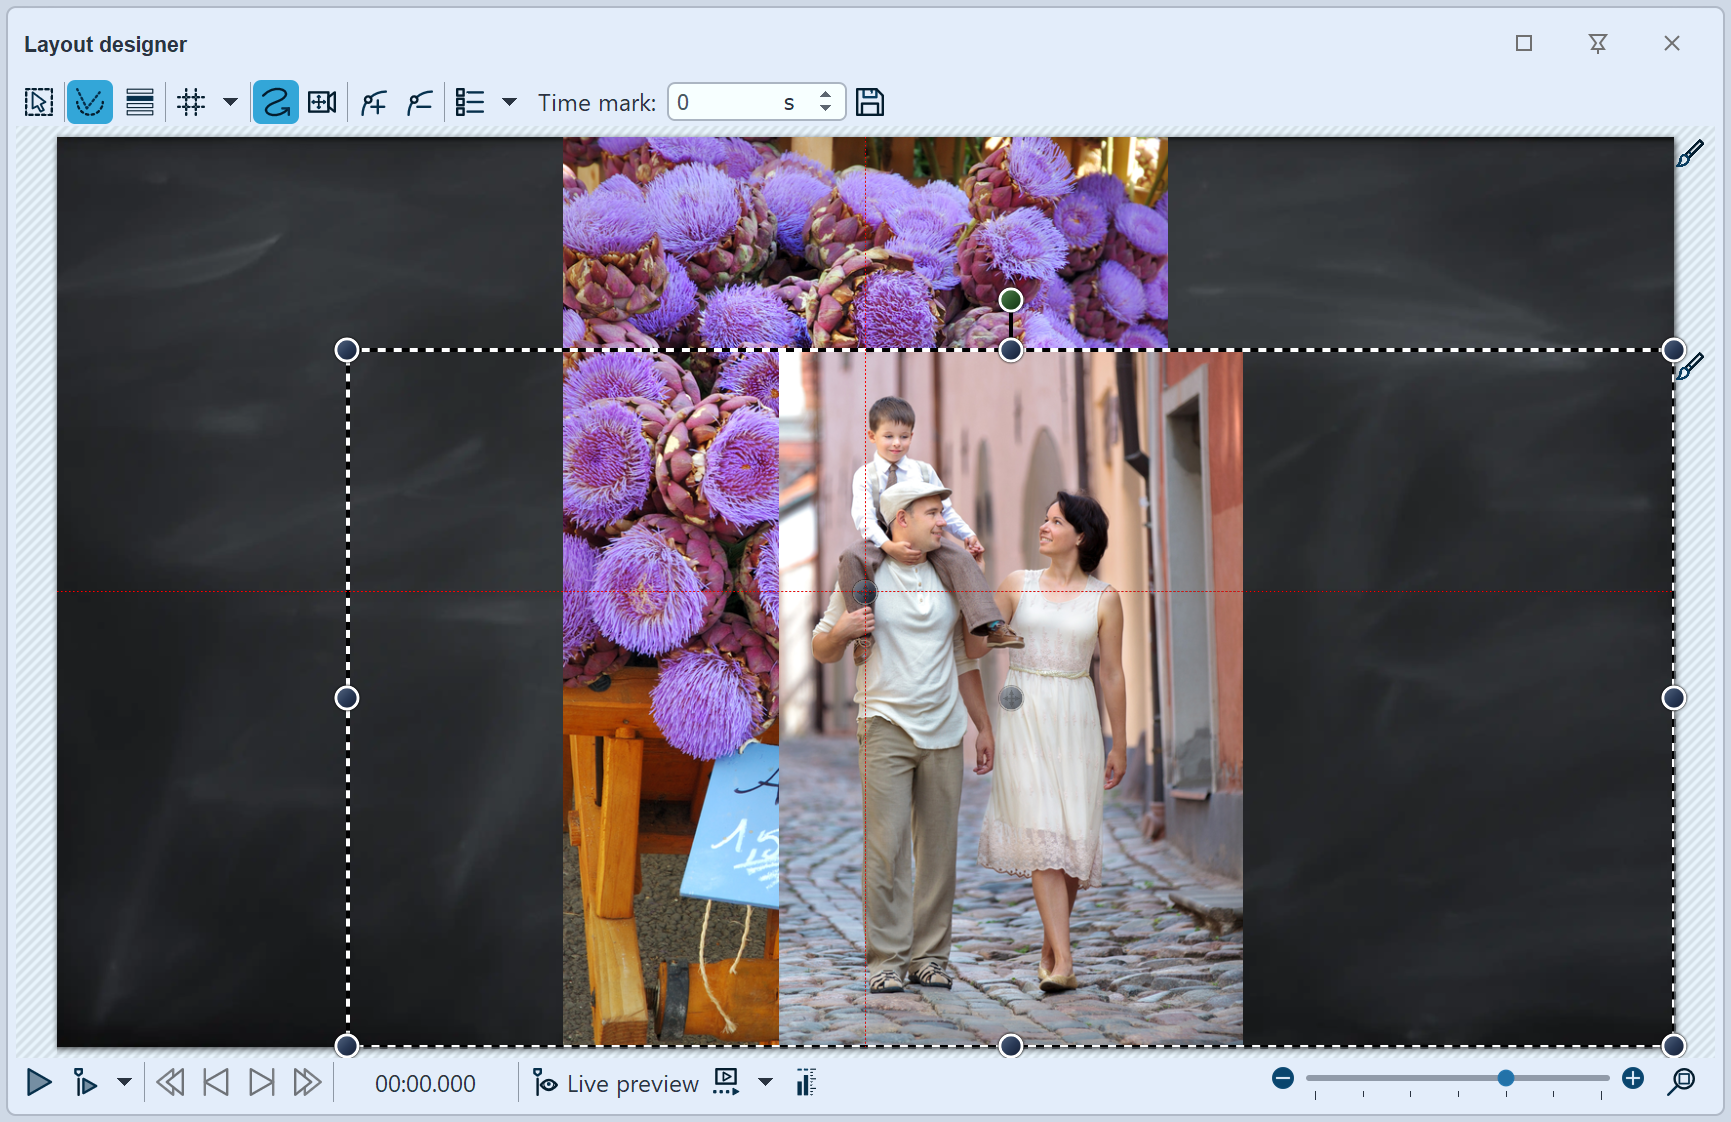Viewport: 1731px width, 1122px height.
Task: Activate the path editing tool
Action: coord(90,101)
